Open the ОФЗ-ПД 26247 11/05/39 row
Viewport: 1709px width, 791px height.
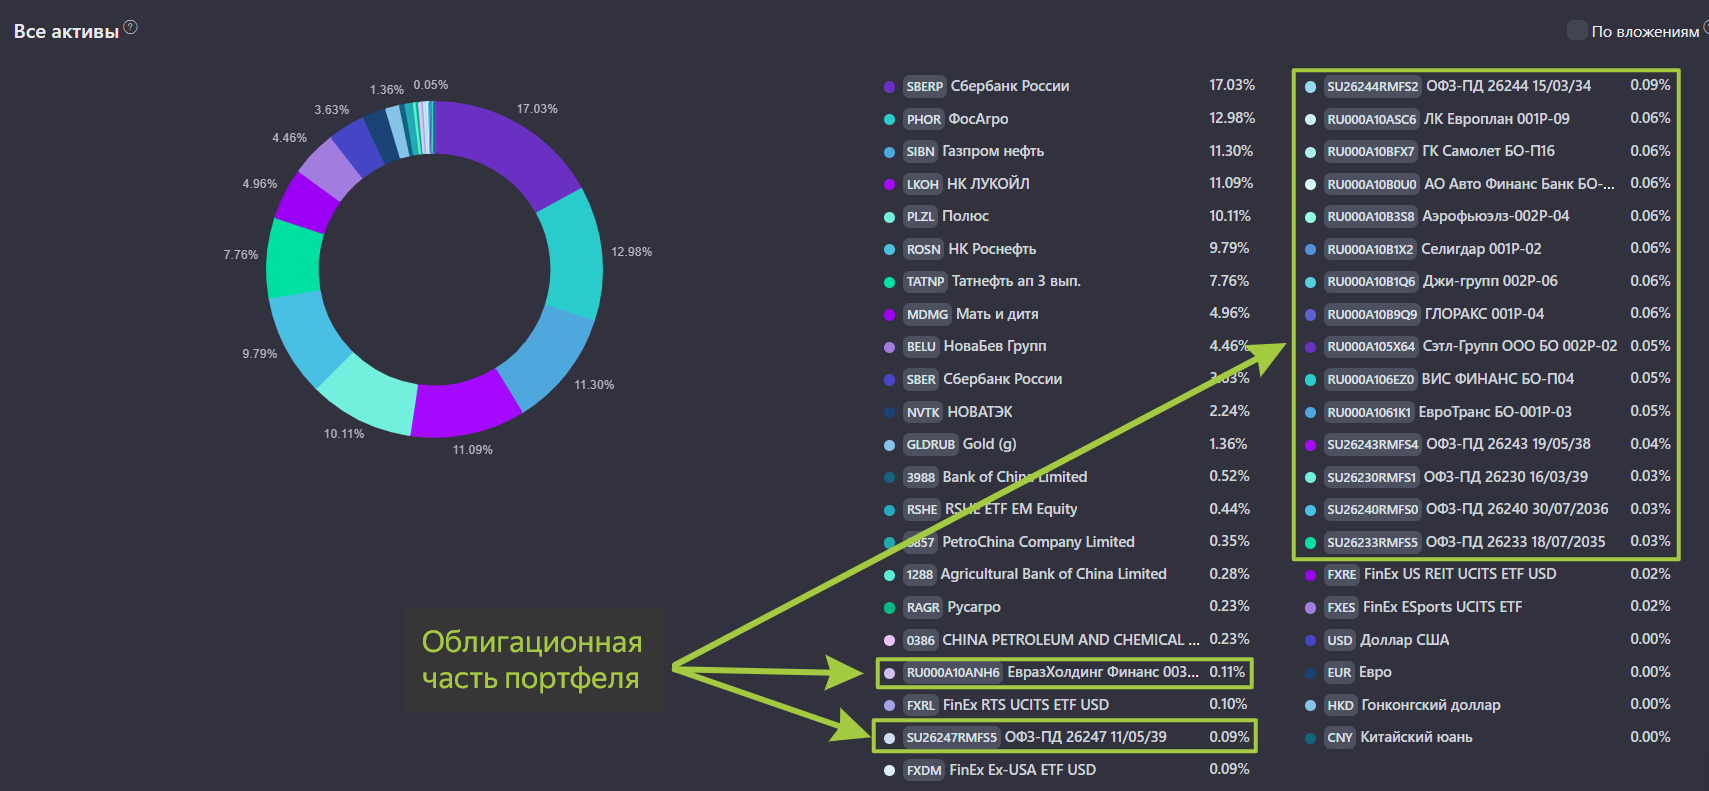[1065, 738]
